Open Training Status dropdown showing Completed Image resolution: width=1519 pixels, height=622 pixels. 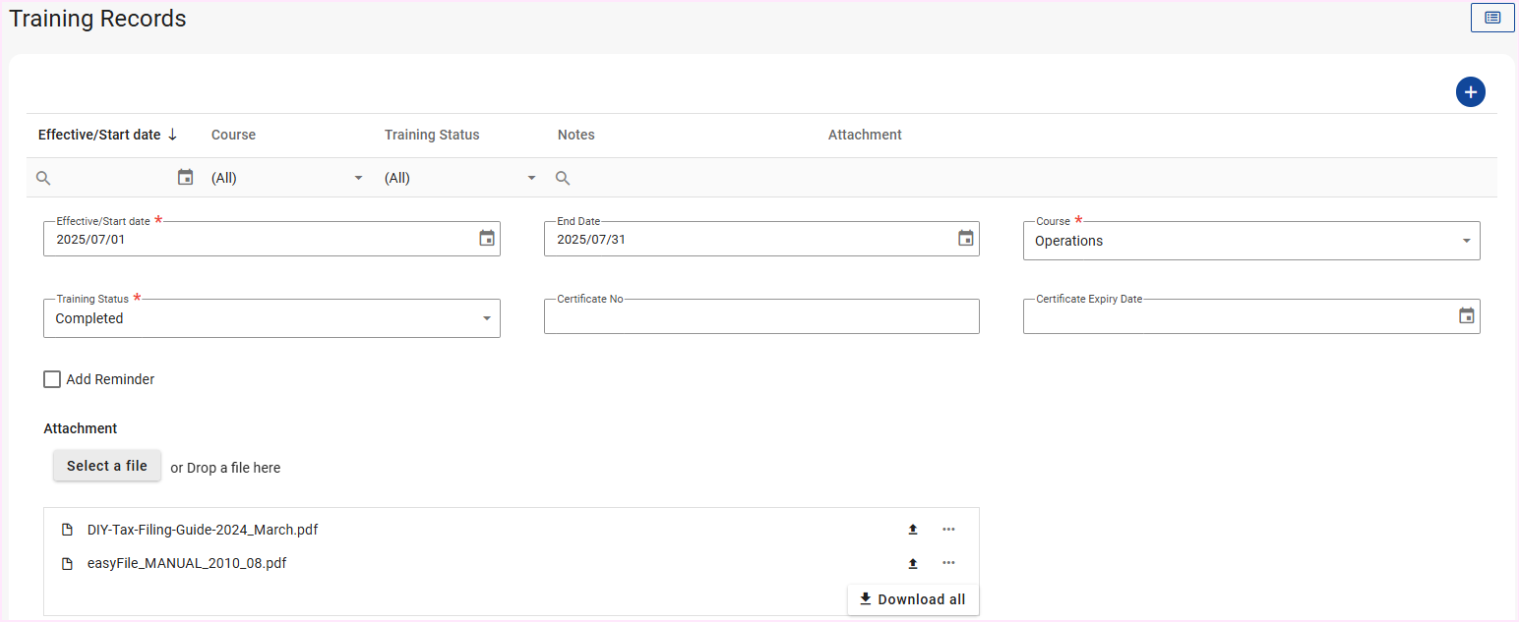pos(271,319)
